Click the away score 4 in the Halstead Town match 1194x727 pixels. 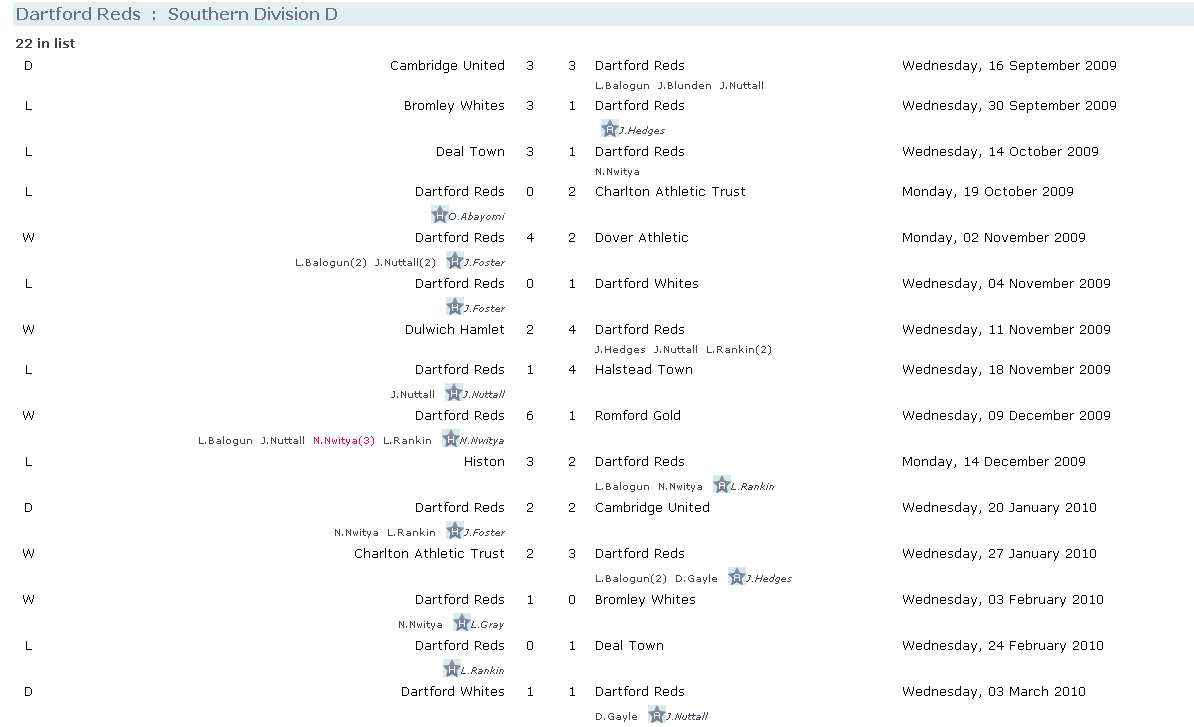pos(572,370)
